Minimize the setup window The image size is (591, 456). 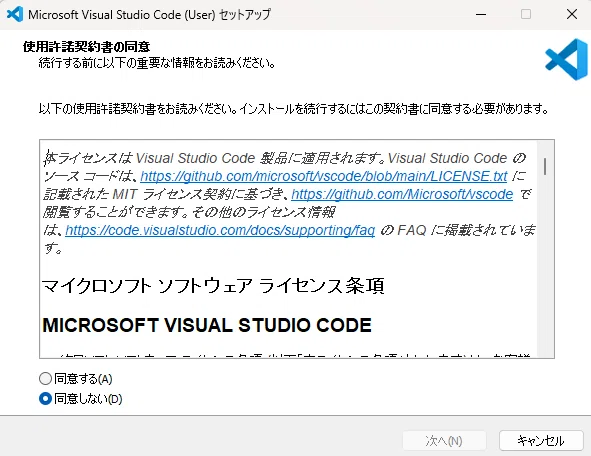coord(481,14)
